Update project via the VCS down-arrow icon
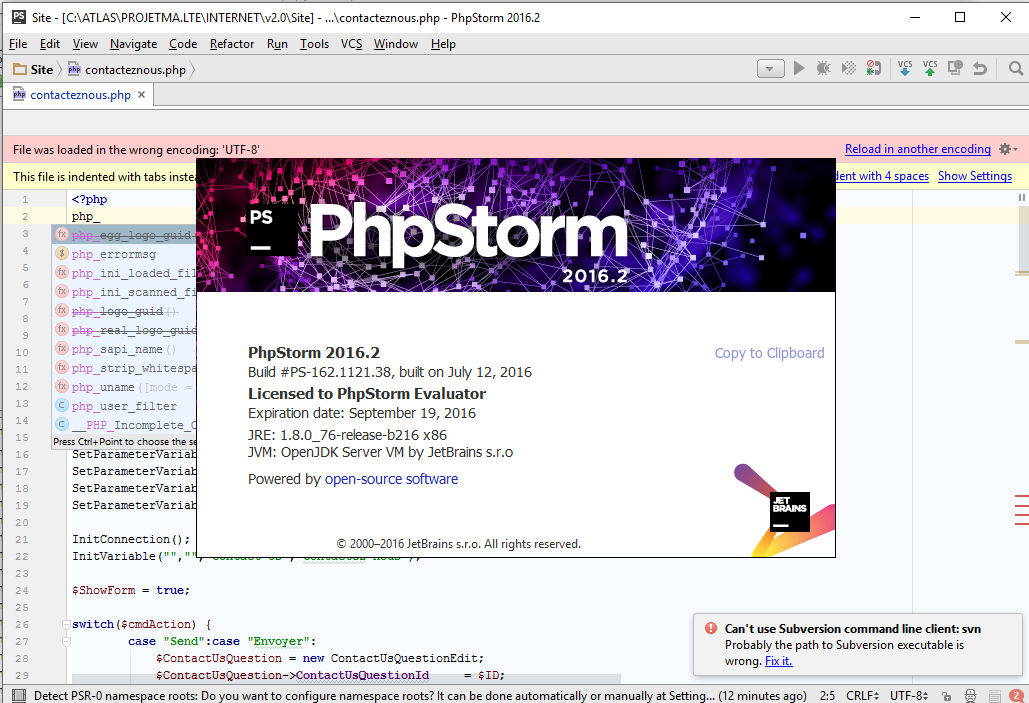Viewport: 1029px width, 703px height. pyautogui.click(x=905, y=68)
